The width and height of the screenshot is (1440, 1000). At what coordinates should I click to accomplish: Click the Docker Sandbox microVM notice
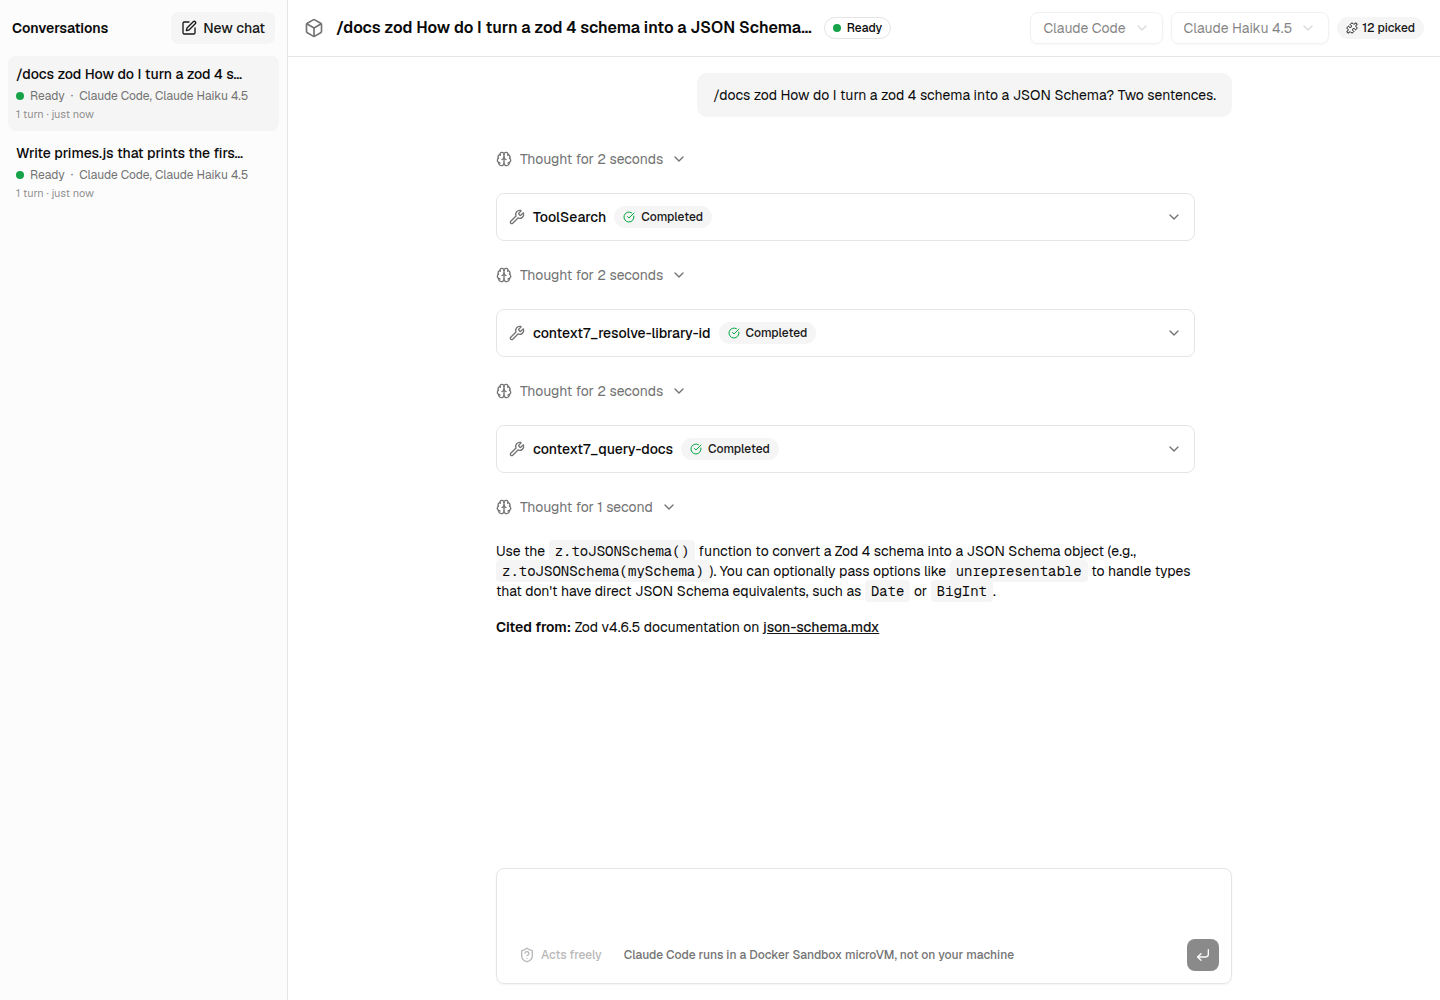pos(819,955)
